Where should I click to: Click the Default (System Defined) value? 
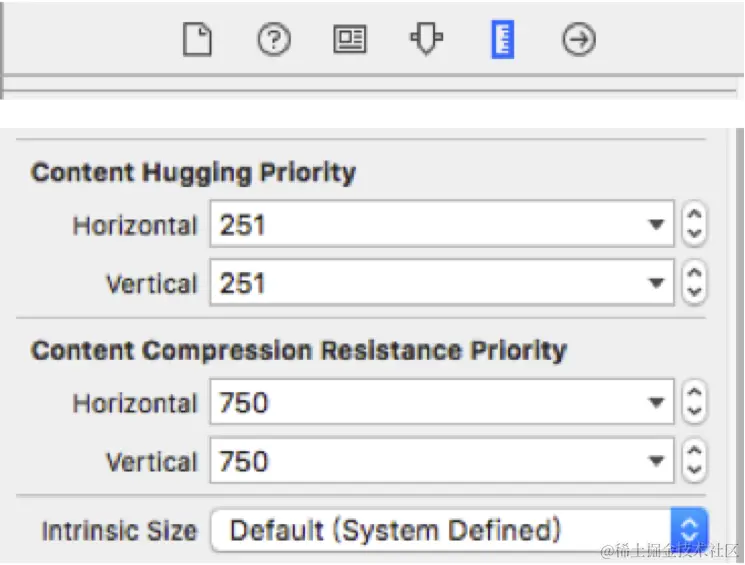click(395, 529)
